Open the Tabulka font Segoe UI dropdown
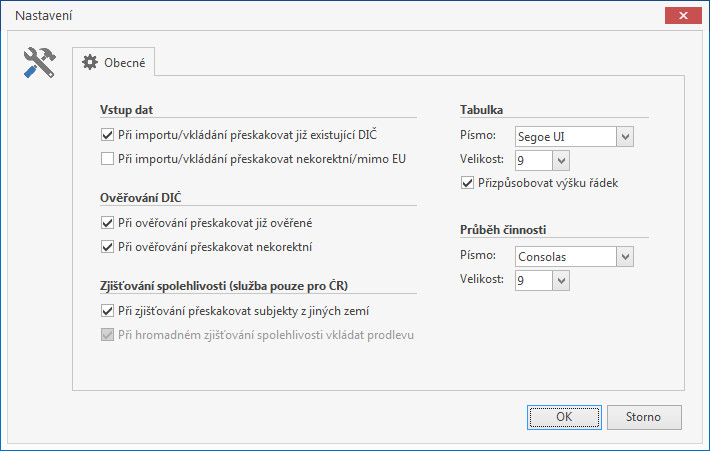 click(x=625, y=136)
